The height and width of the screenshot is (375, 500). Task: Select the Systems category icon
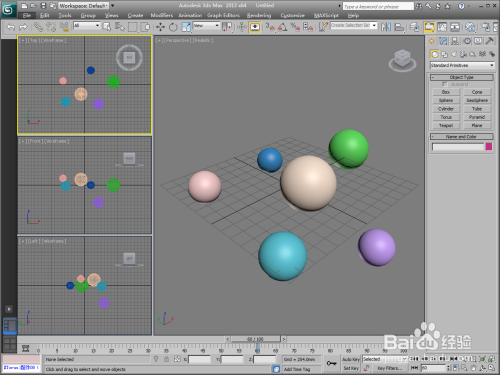[x=491, y=54]
